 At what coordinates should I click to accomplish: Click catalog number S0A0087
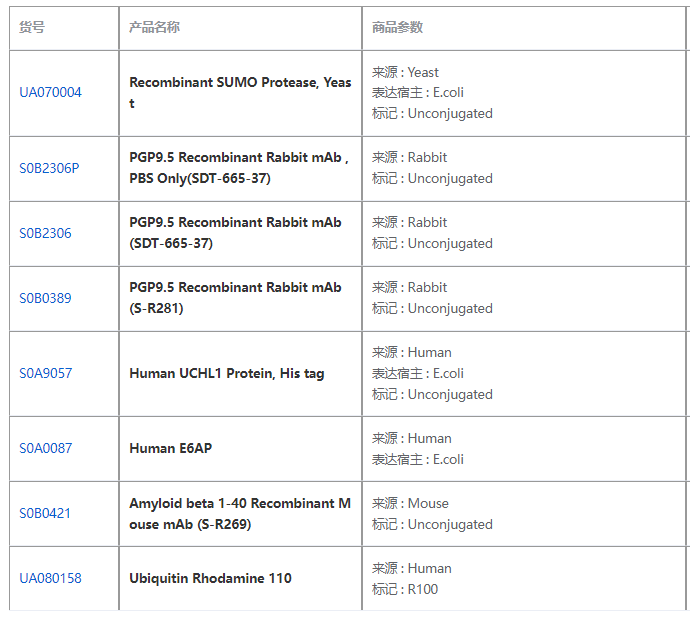click(x=45, y=448)
